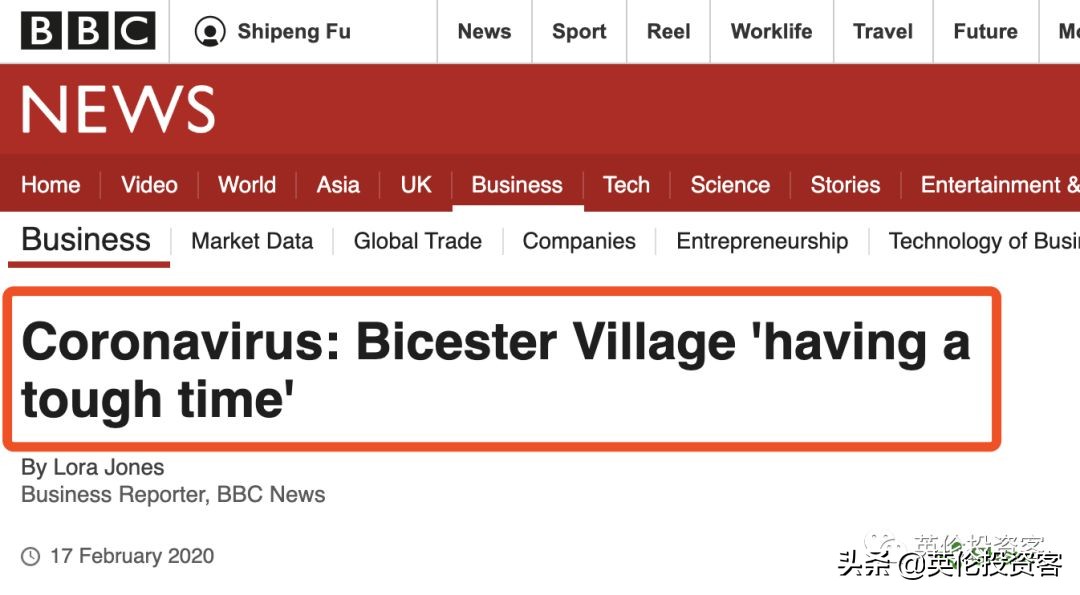Image resolution: width=1080 pixels, height=595 pixels.
Task: Go to the Reel section
Action: pyautogui.click(x=668, y=31)
